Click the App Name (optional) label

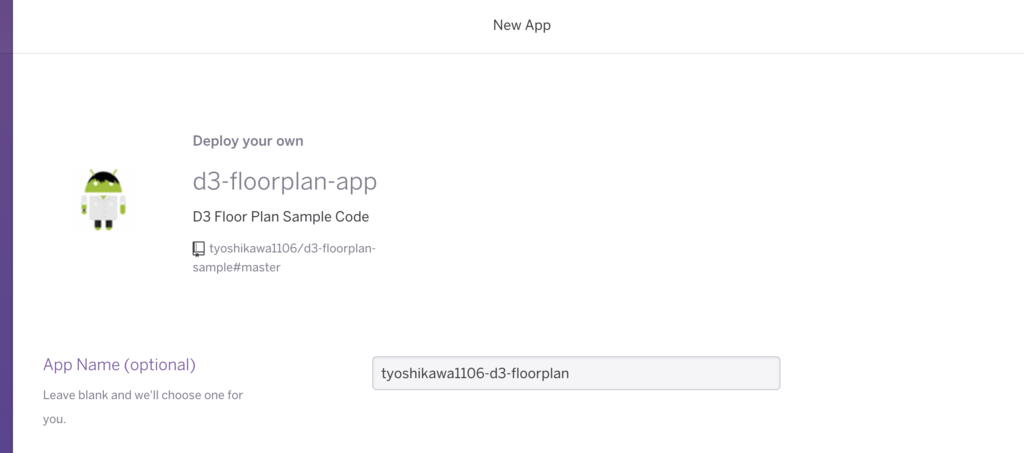coord(120,364)
